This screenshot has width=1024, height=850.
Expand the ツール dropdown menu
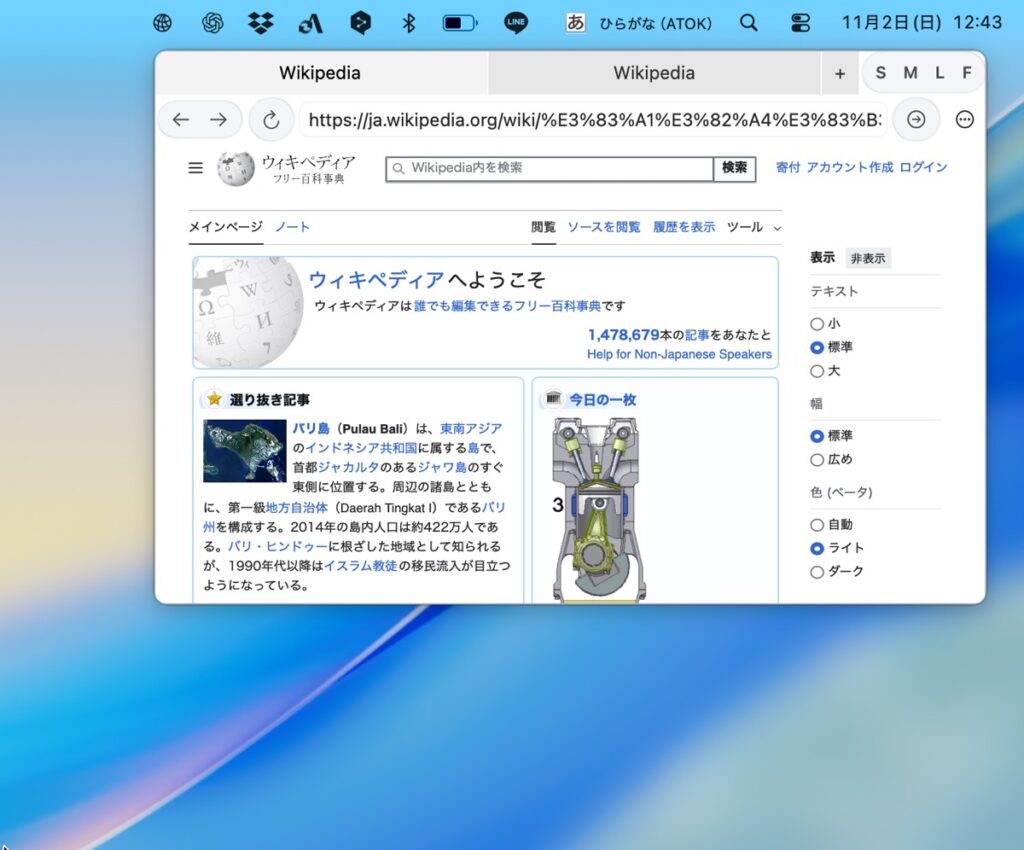pos(753,227)
